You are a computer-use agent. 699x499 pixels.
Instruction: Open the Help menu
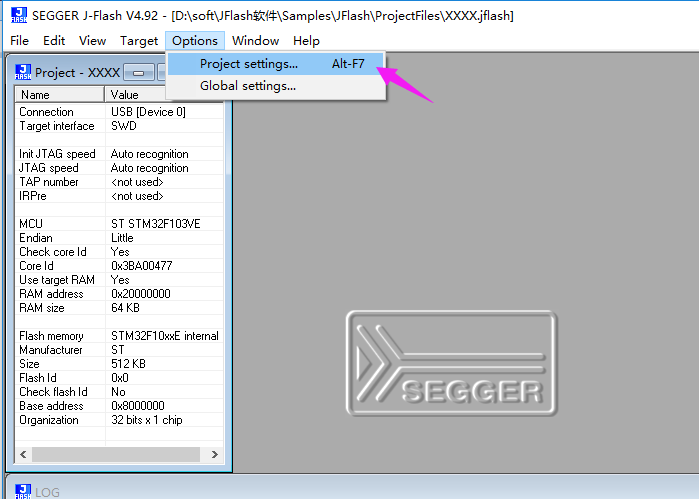click(306, 41)
